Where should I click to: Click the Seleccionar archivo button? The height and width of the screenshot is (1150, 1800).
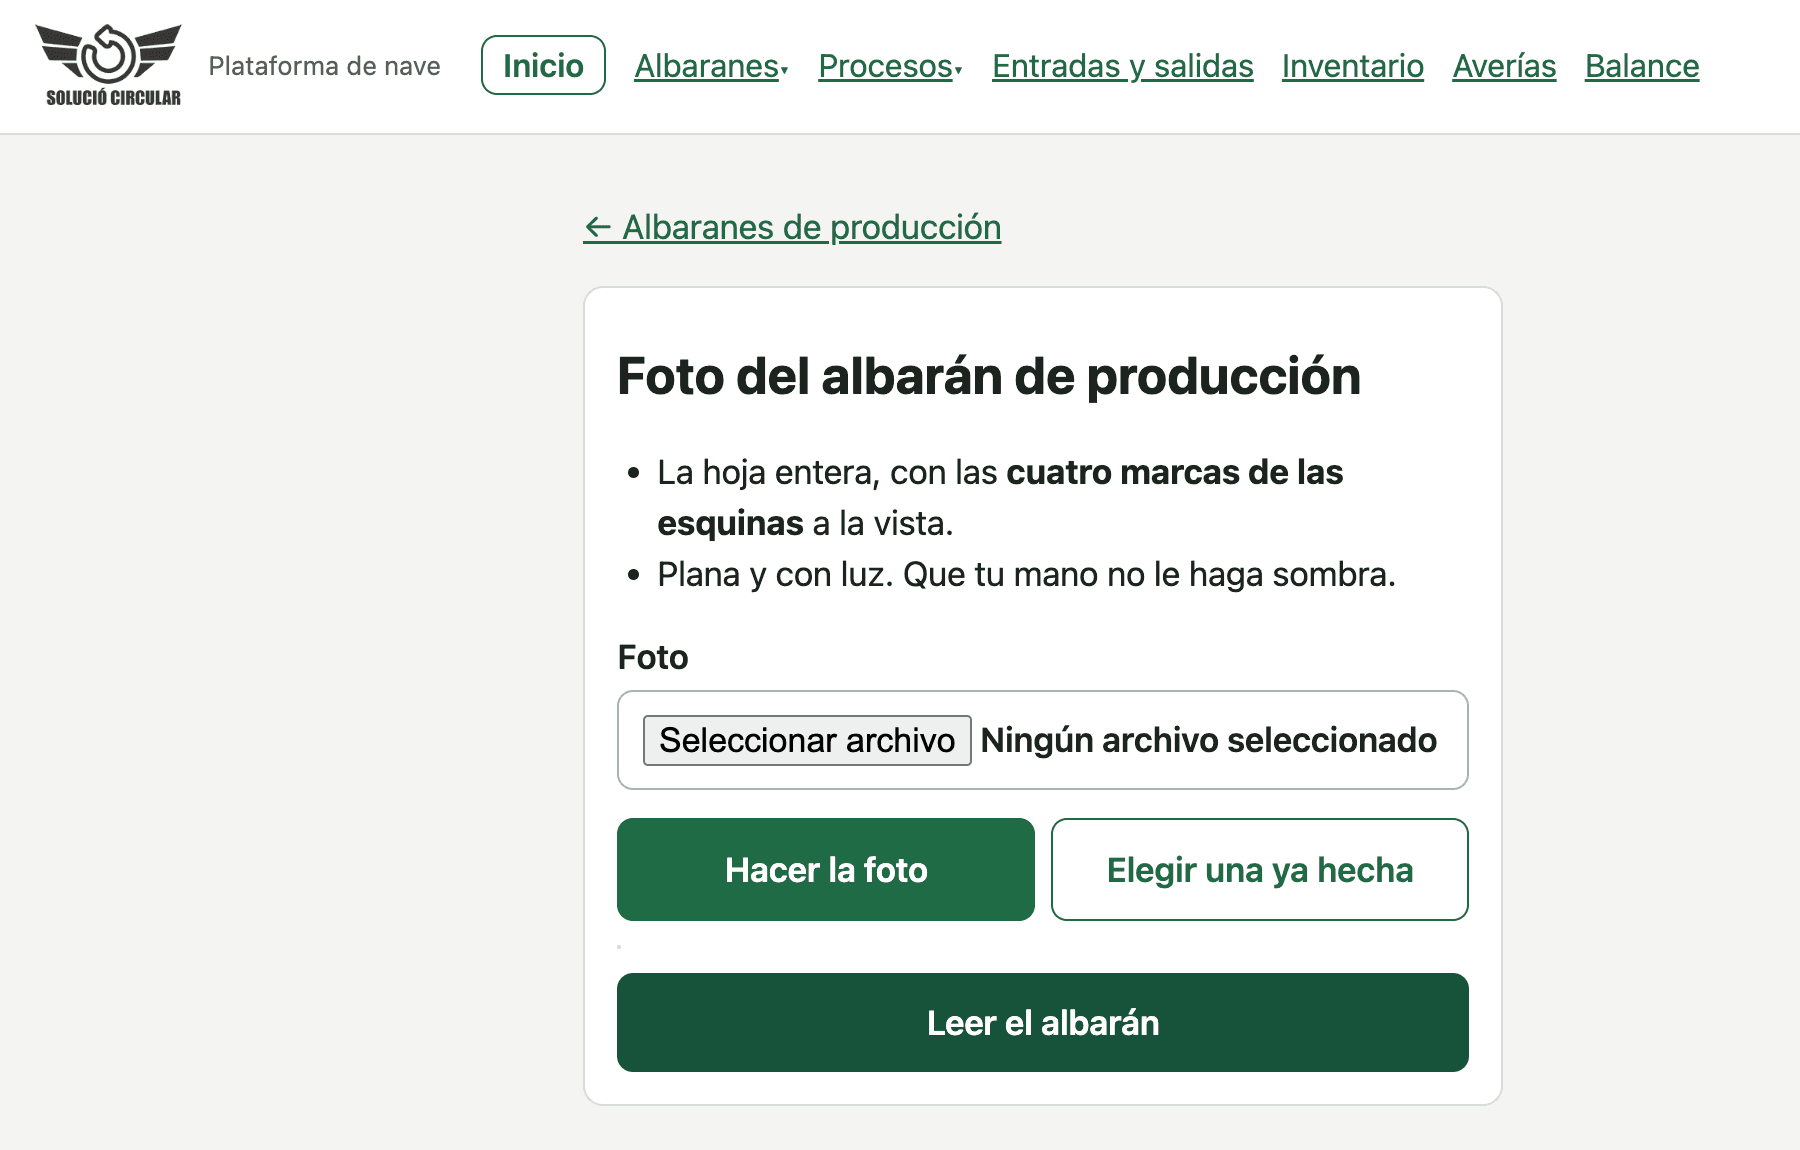click(807, 740)
